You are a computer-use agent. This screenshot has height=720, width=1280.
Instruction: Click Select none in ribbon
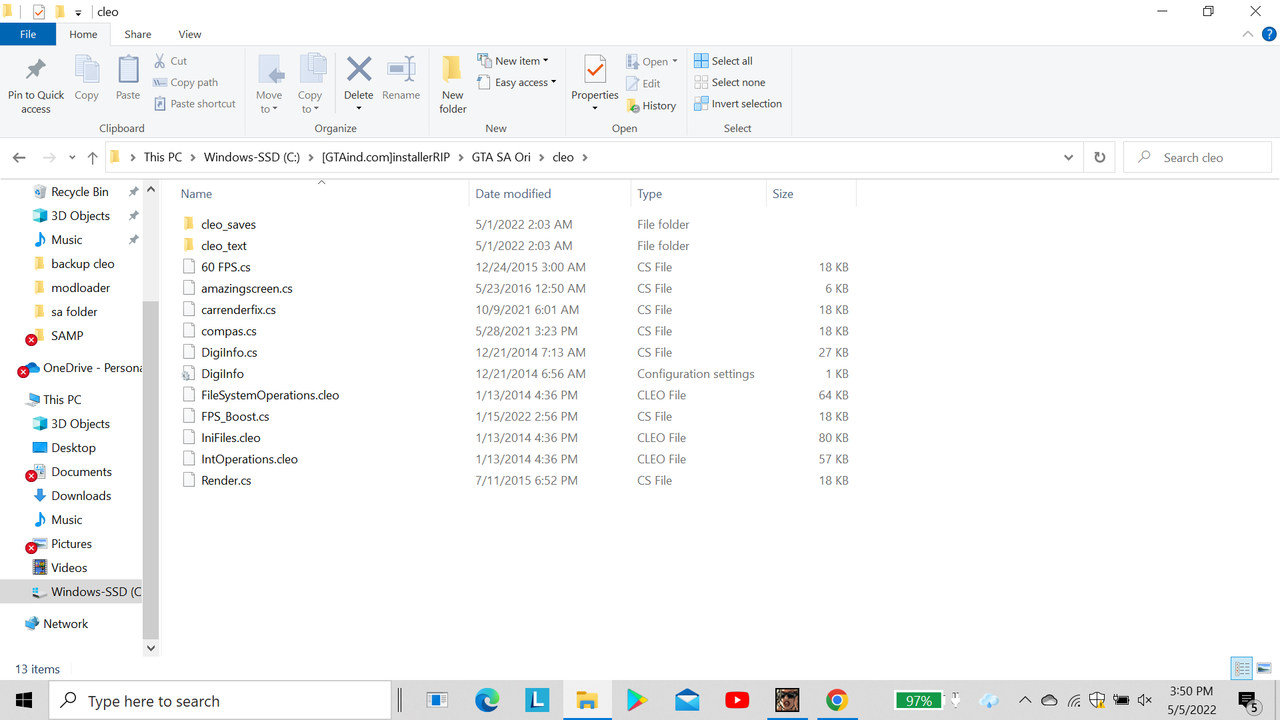pos(730,83)
